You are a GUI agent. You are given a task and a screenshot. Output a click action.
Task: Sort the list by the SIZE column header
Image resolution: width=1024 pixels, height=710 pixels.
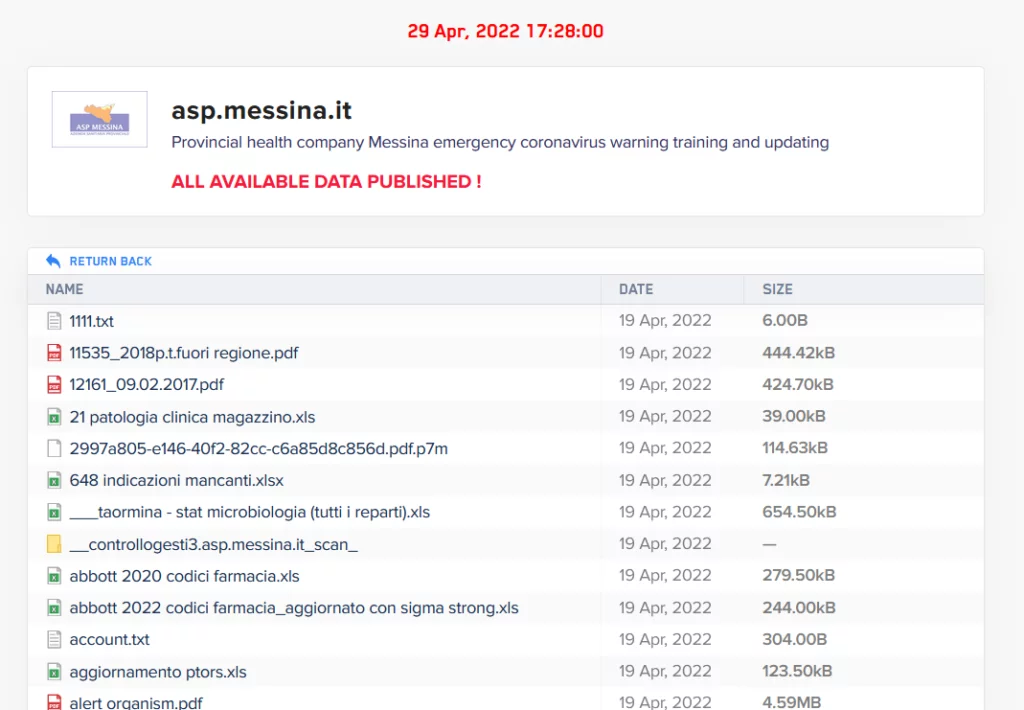click(777, 289)
